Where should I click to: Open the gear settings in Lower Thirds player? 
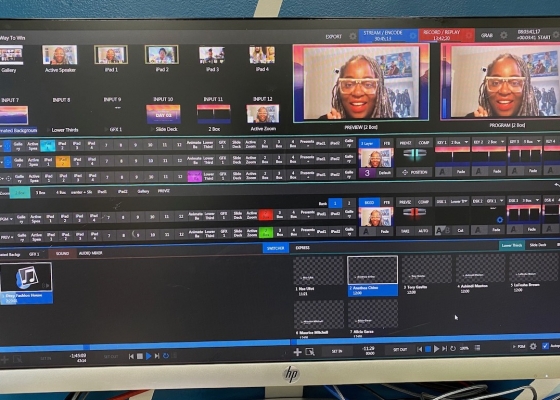(x=533, y=346)
